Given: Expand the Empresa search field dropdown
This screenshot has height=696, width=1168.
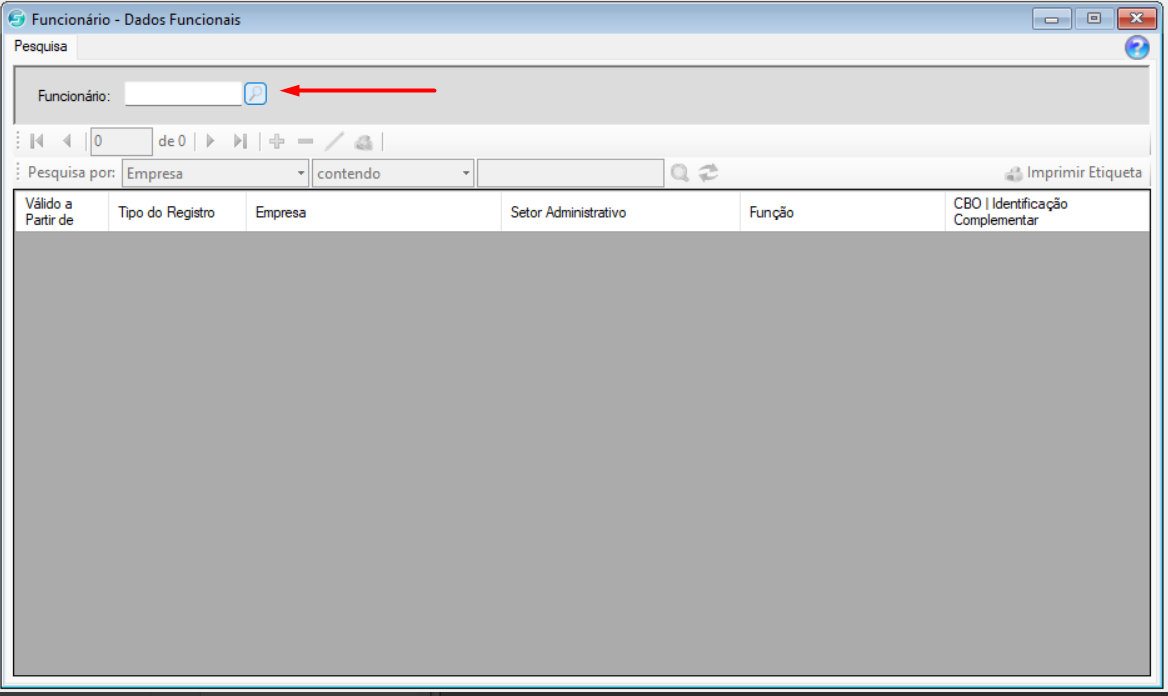Looking at the screenshot, I should tap(302, 173).
